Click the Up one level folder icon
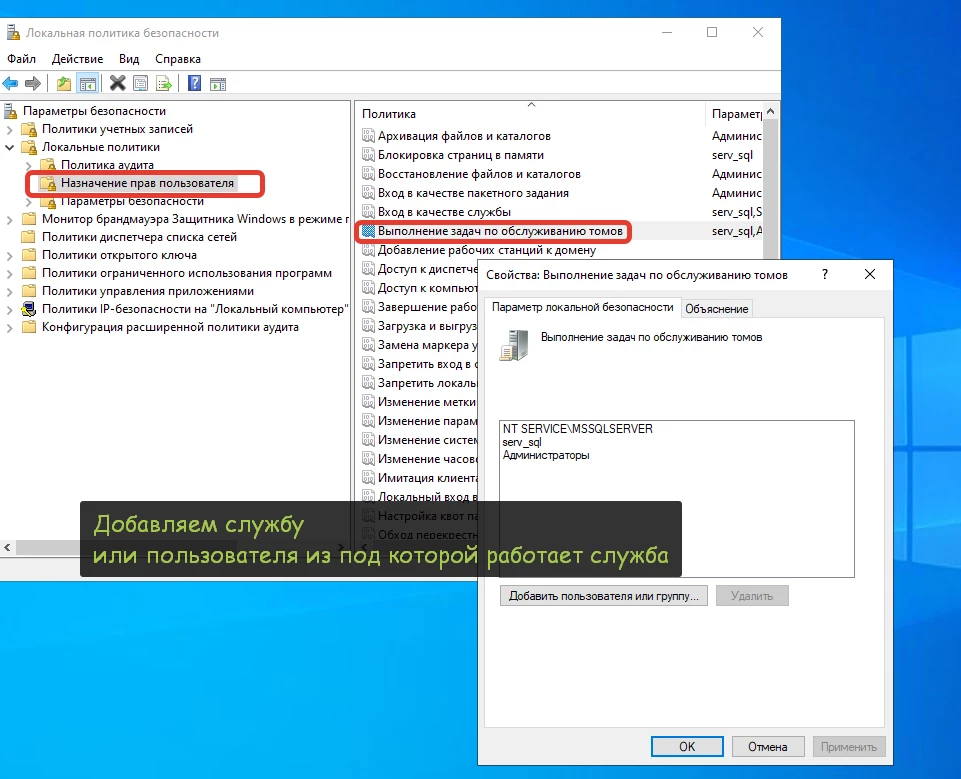 pyautogui.click(x=64, y=84)
